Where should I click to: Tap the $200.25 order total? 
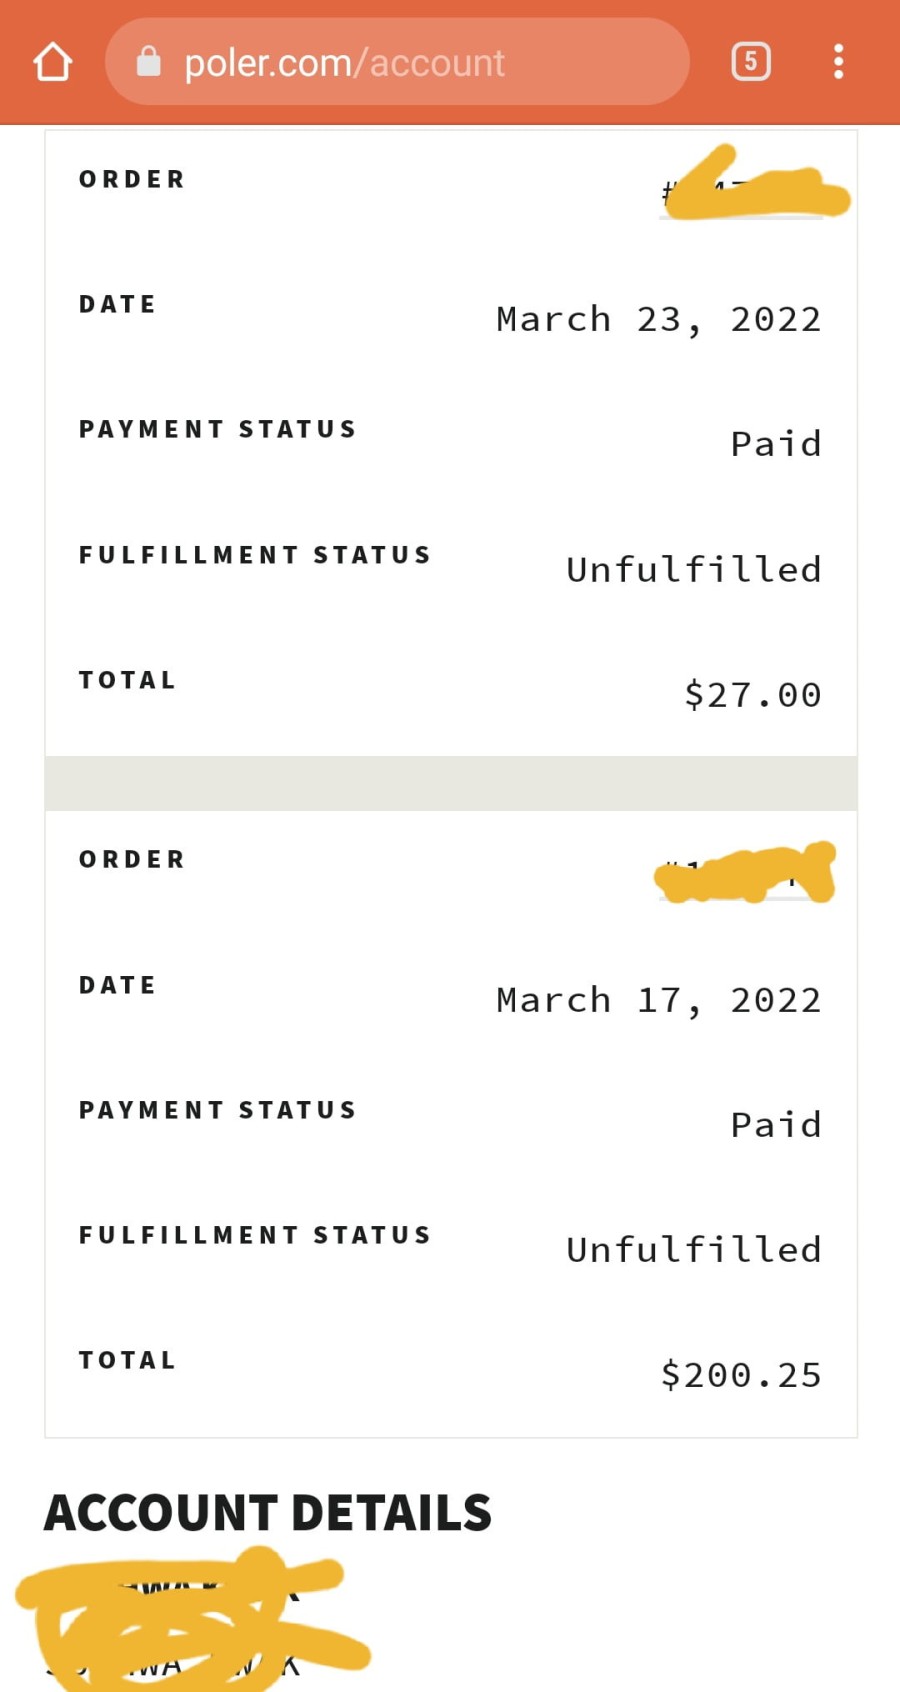click(741, 1375)
